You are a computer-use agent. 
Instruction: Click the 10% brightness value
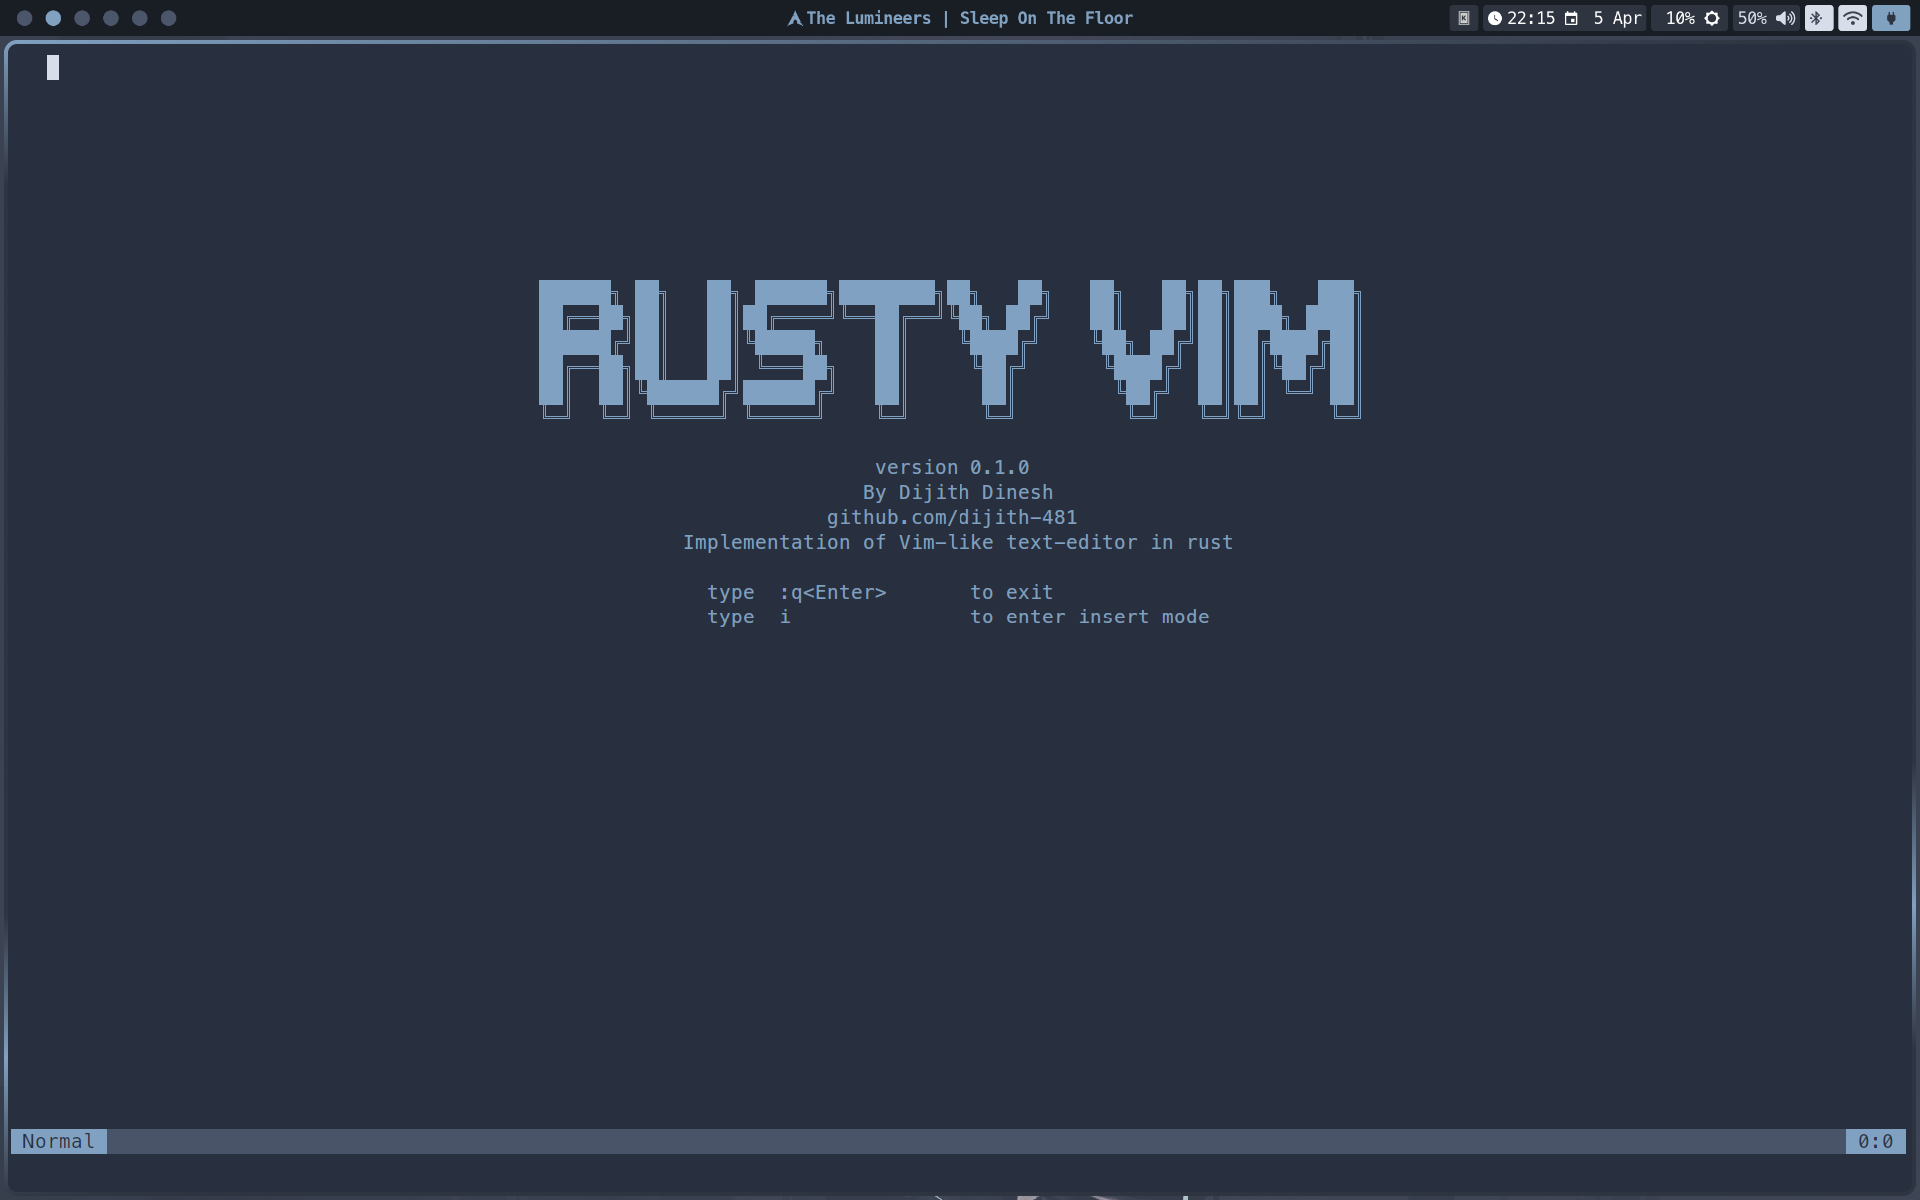(1680, 18)
